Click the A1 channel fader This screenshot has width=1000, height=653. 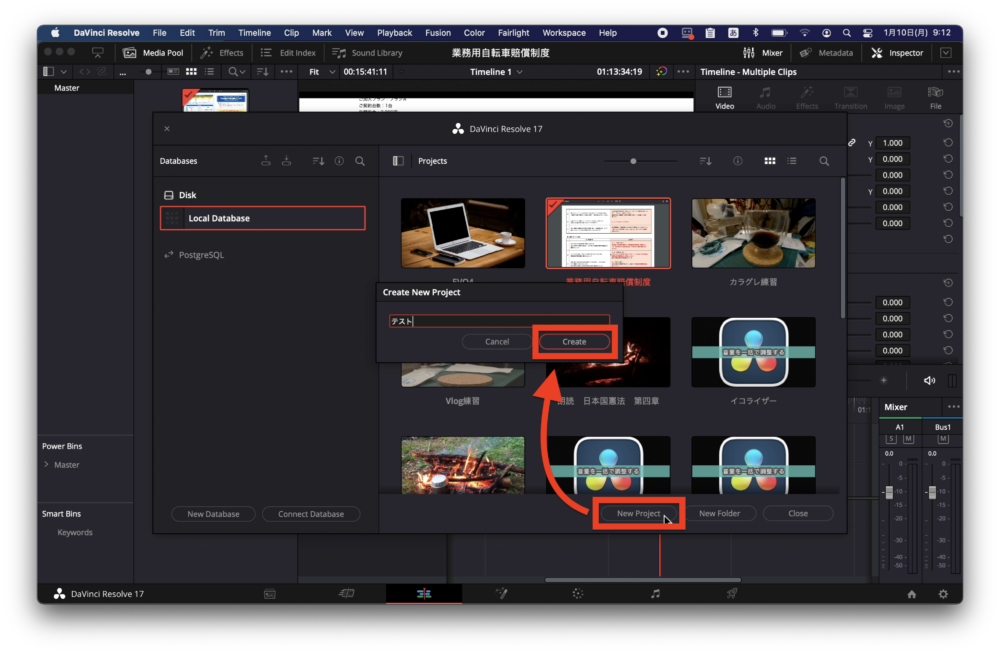(x=889, y=492)
